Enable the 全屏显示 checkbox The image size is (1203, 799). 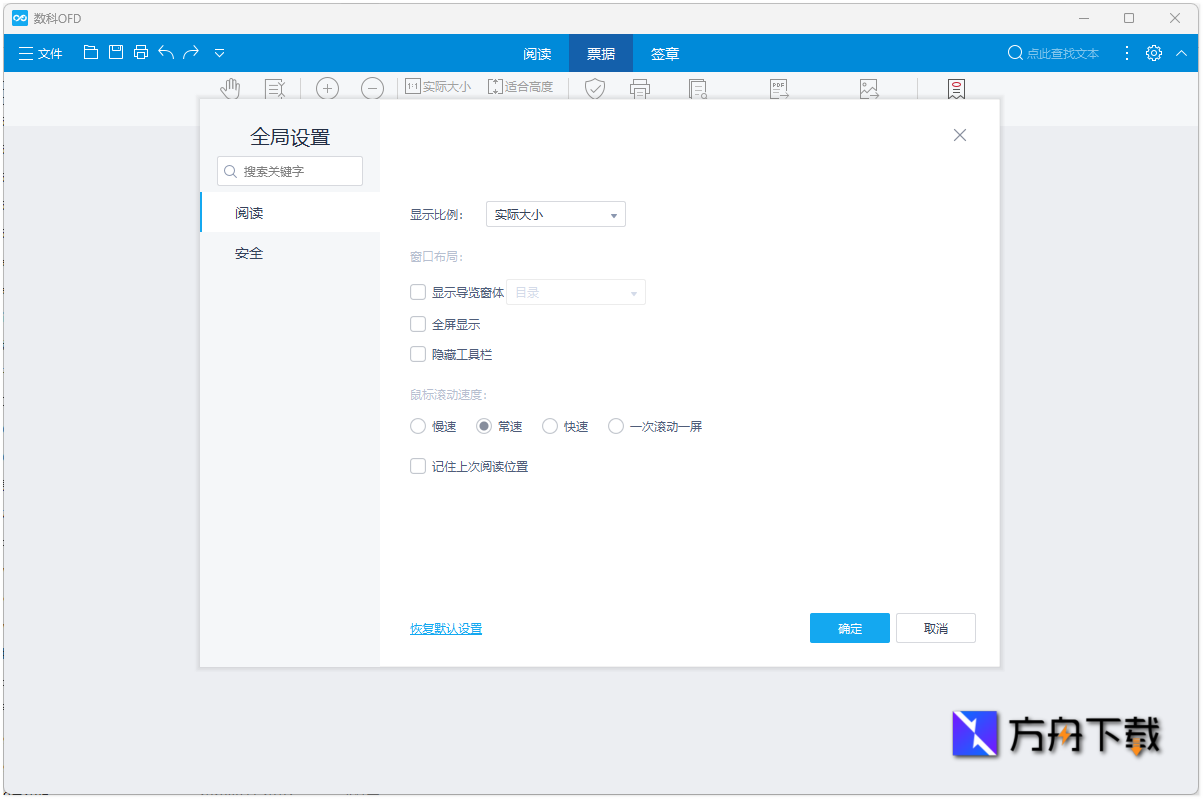[x=418, y=324]
